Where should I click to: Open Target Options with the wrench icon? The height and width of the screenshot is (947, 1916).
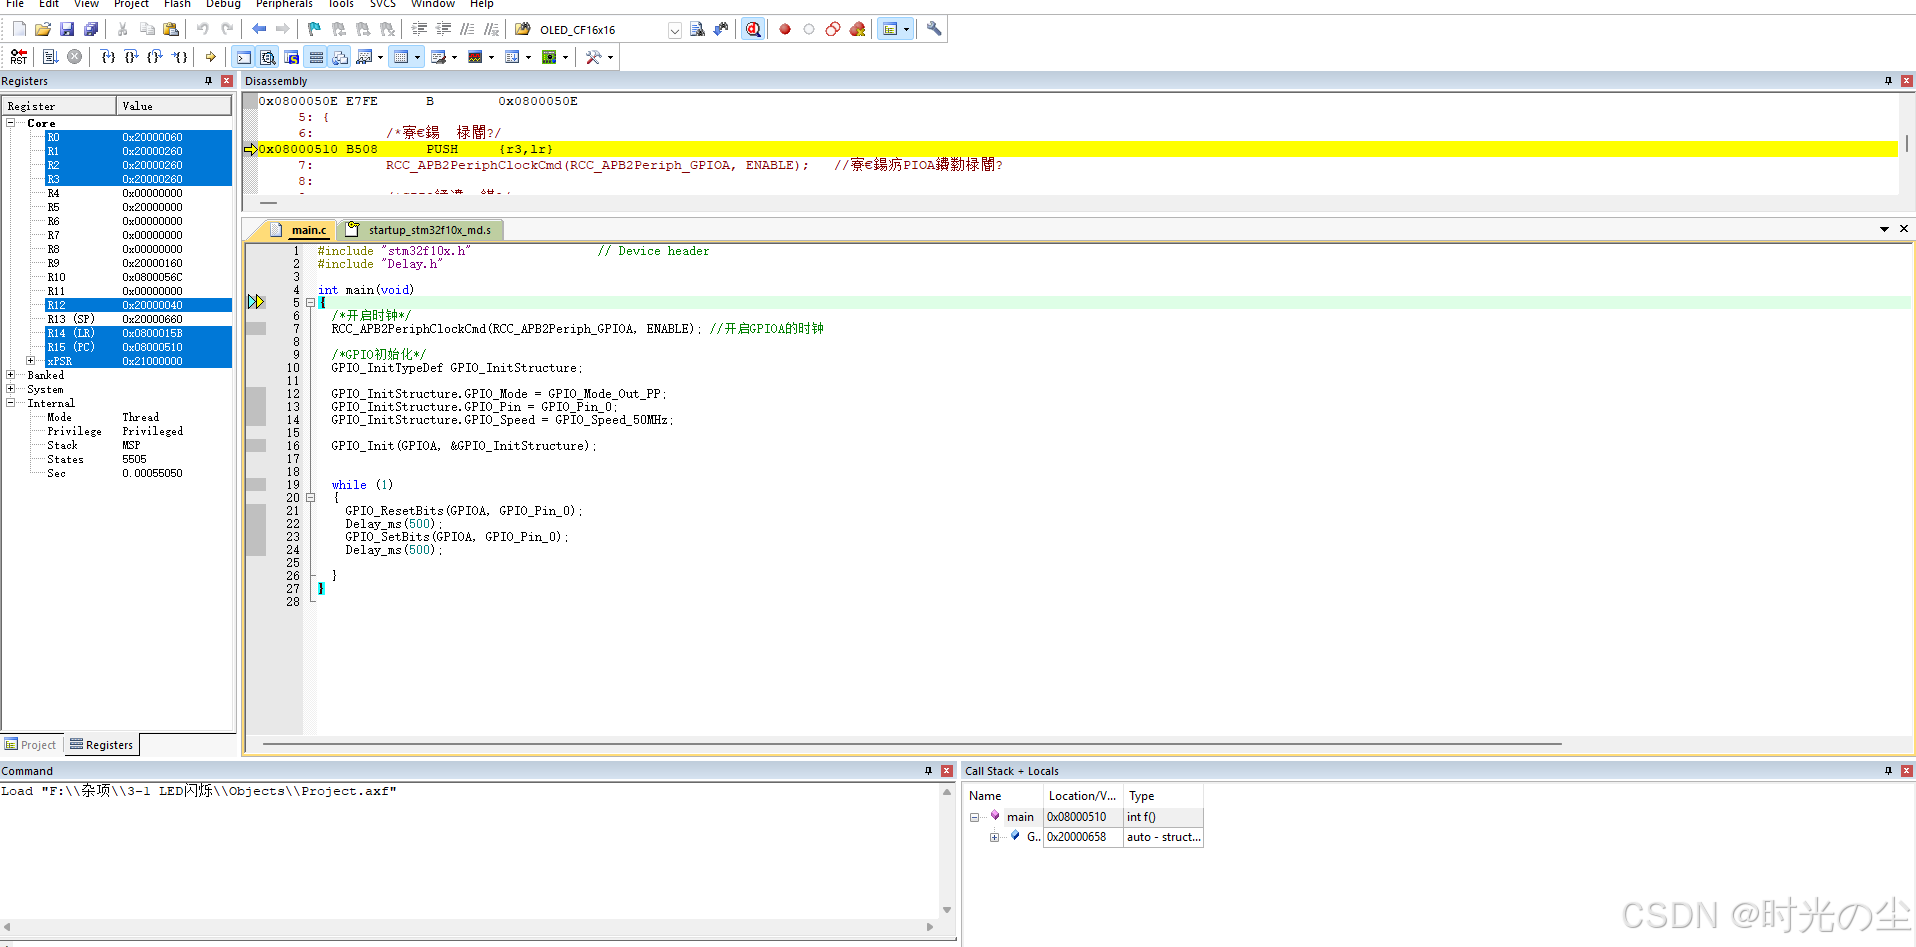(x=932, y=29)
